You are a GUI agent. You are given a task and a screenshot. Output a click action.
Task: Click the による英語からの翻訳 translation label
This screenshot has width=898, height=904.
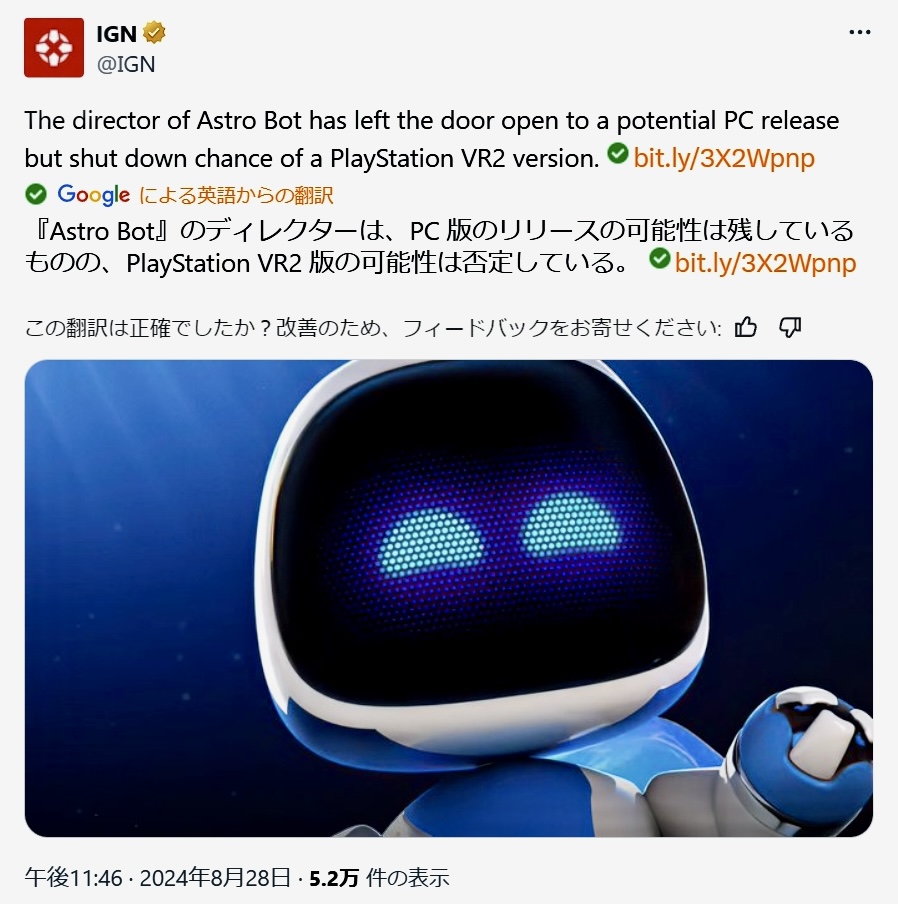(236, 195)
